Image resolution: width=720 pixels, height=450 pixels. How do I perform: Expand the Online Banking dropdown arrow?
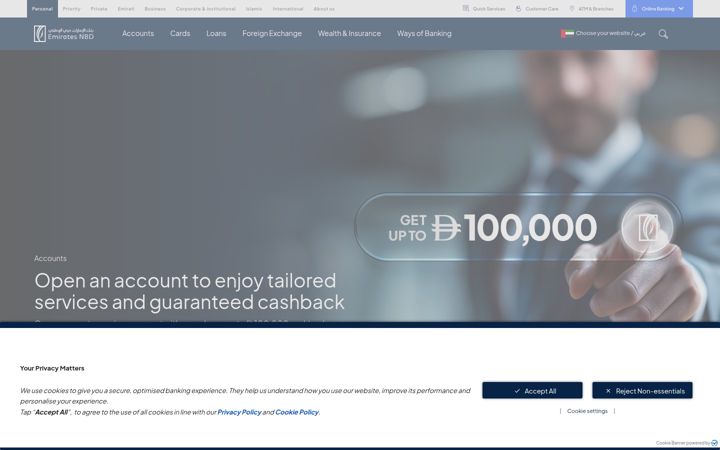[681, 8]
